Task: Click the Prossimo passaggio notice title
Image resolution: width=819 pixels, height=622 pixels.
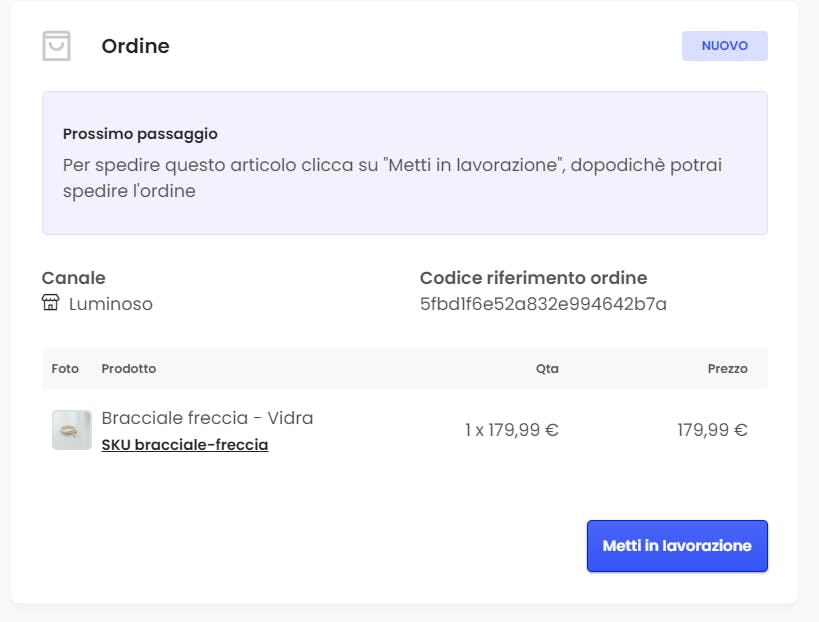Action: tap(140, 133)
